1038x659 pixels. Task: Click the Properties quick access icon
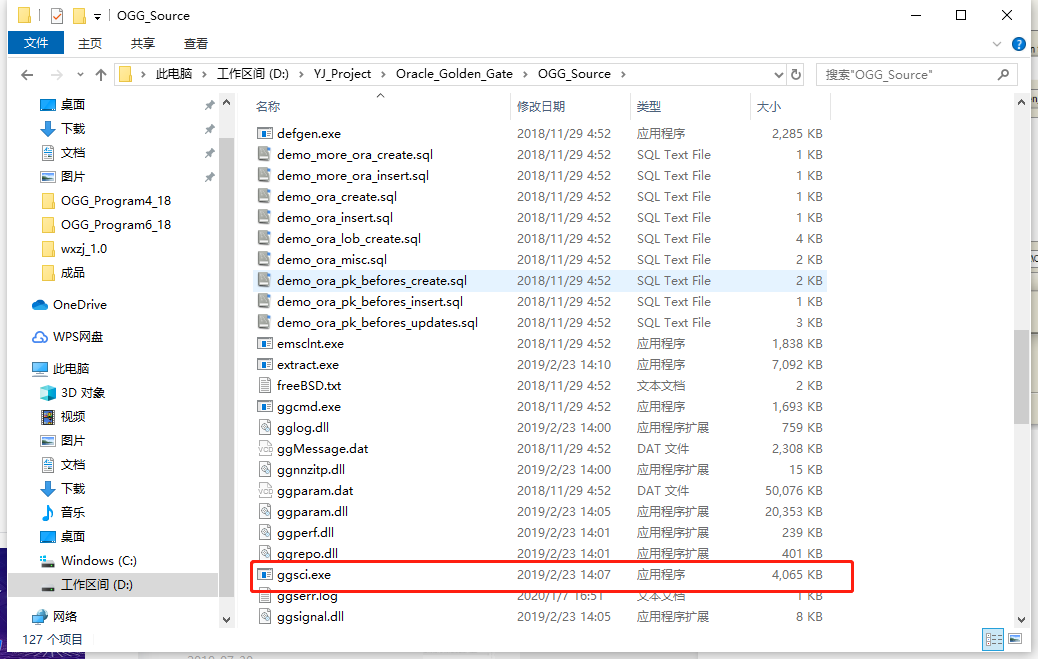coord(57,15)
